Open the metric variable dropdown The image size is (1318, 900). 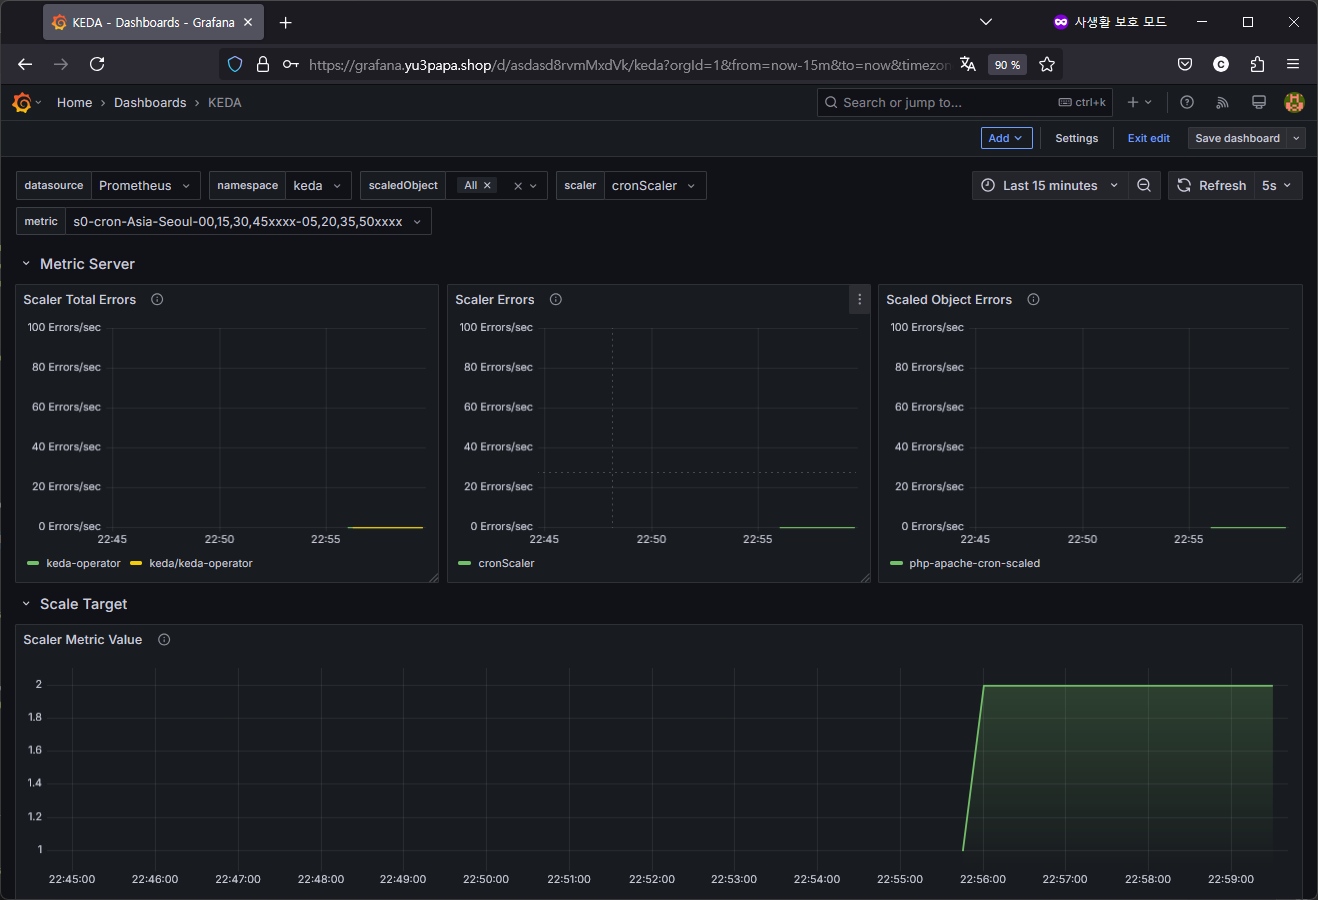(x=248, y=221)
